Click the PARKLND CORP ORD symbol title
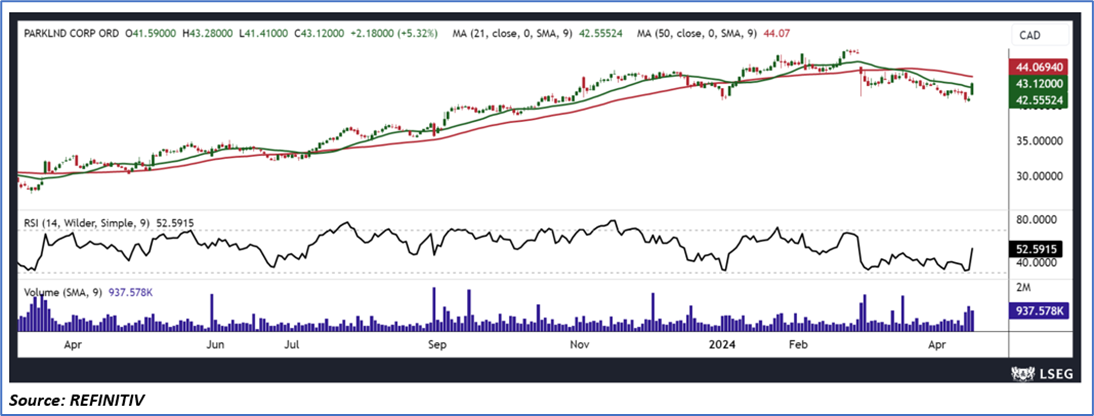The width and height of the screenshot is (1094, 416). pyautogui.click(x=70, y=32)
